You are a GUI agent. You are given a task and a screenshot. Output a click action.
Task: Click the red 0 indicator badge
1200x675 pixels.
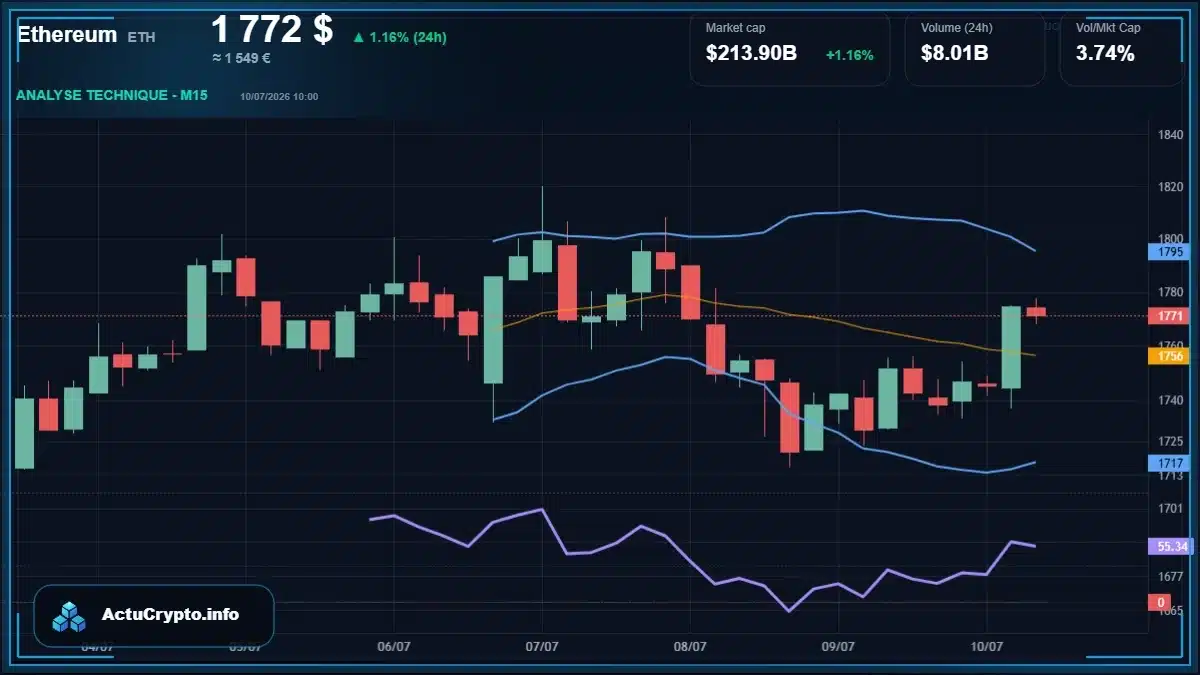pos(1161,602)
